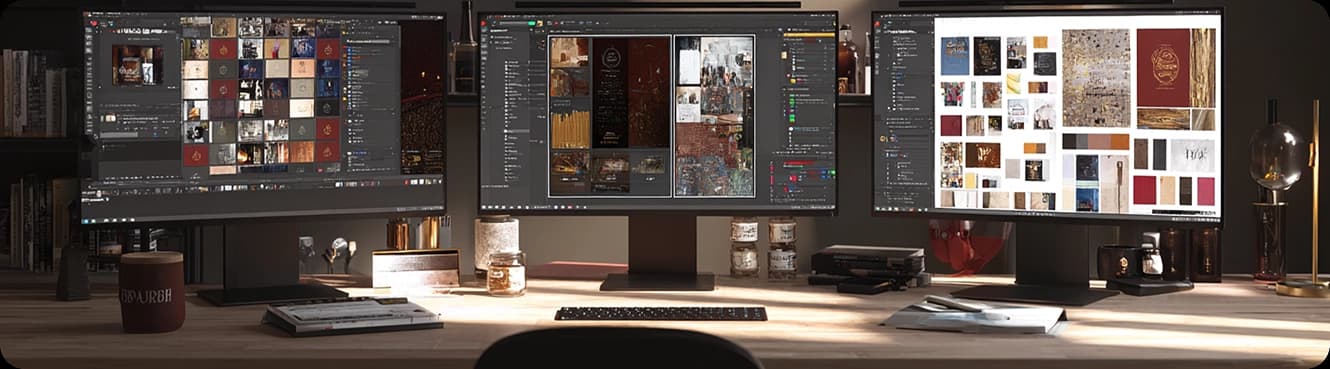Toggle the green switch in middle monitor's top toolbar
1330x369 pixels.
tap(531, 23)
